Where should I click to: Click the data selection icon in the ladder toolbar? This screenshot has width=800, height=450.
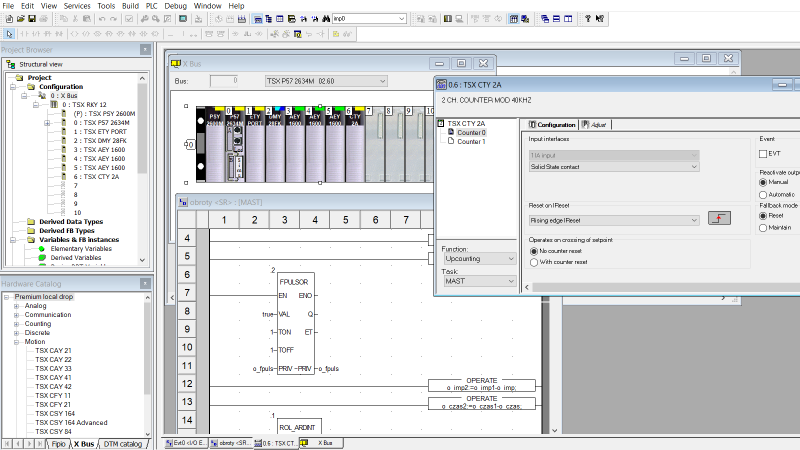(x=297, y=34)
